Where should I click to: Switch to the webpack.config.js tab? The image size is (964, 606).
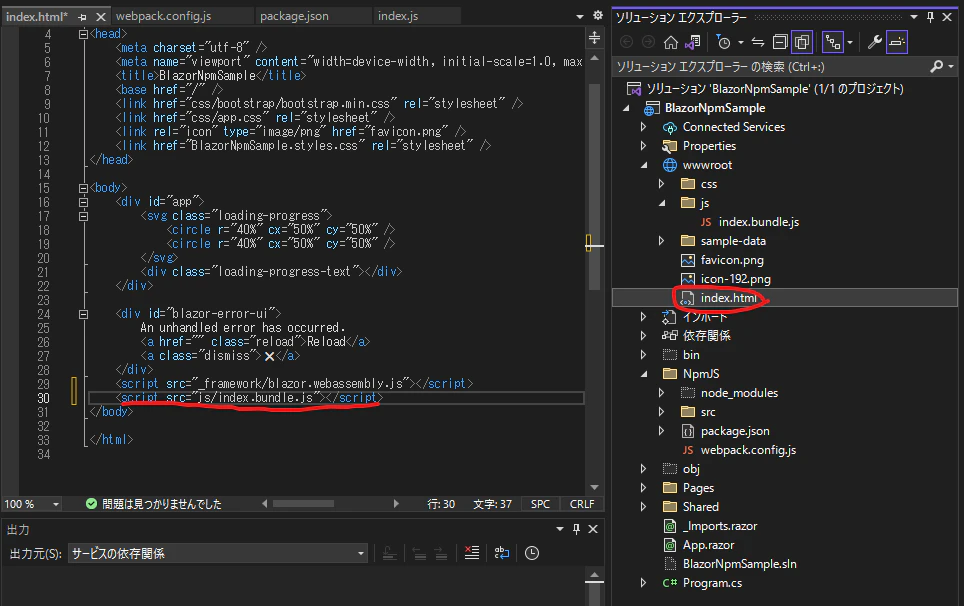pos(164,17)
